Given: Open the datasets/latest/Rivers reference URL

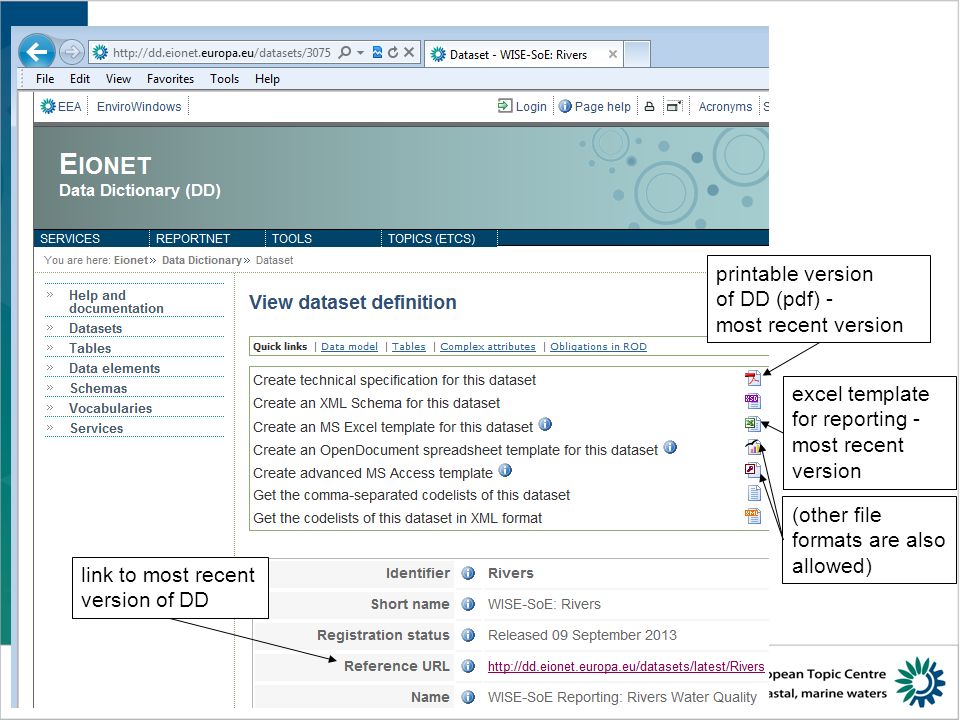Looking at the screenshot, I should click(626, 666).
